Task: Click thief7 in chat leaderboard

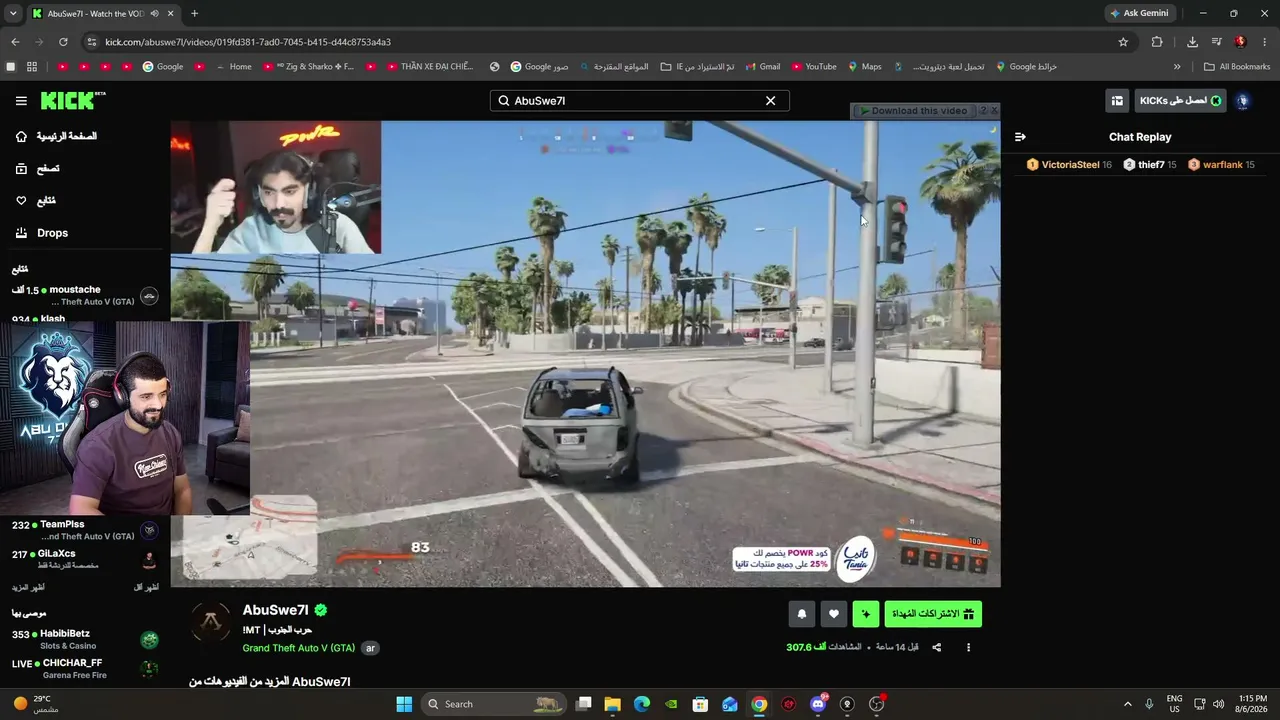Action: [x=1150, y=165]
